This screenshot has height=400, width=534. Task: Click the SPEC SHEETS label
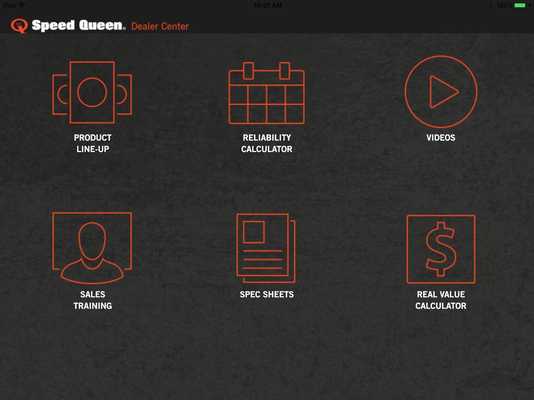point(267,294)
